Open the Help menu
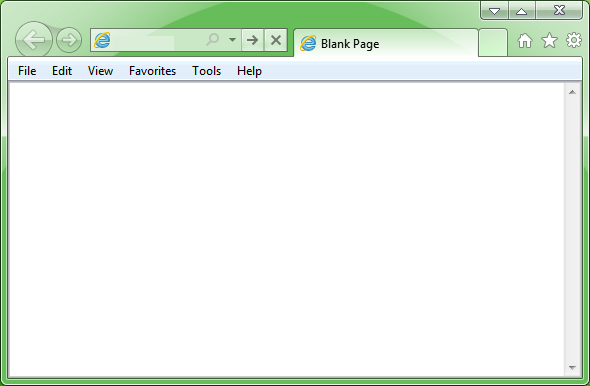Screen dimensions: 590x386 [249, 71]
